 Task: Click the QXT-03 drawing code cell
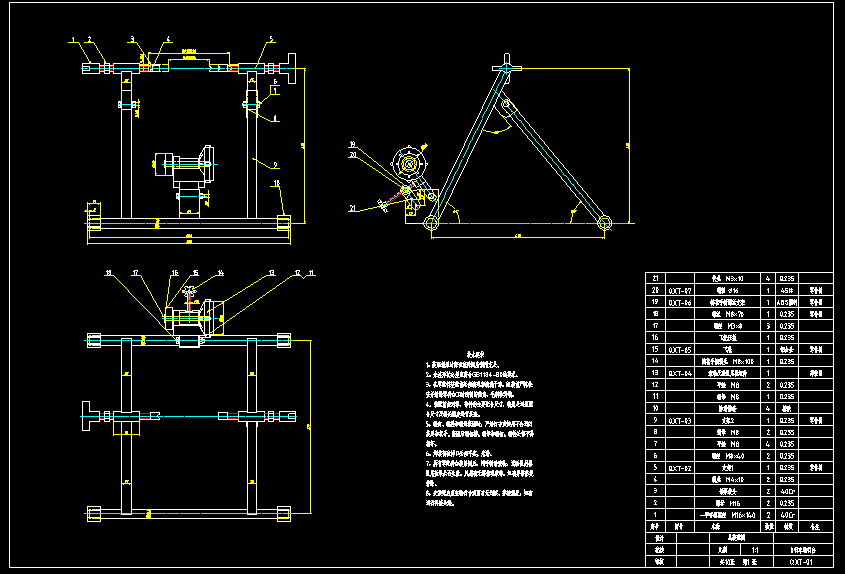(x=680, y=420)
